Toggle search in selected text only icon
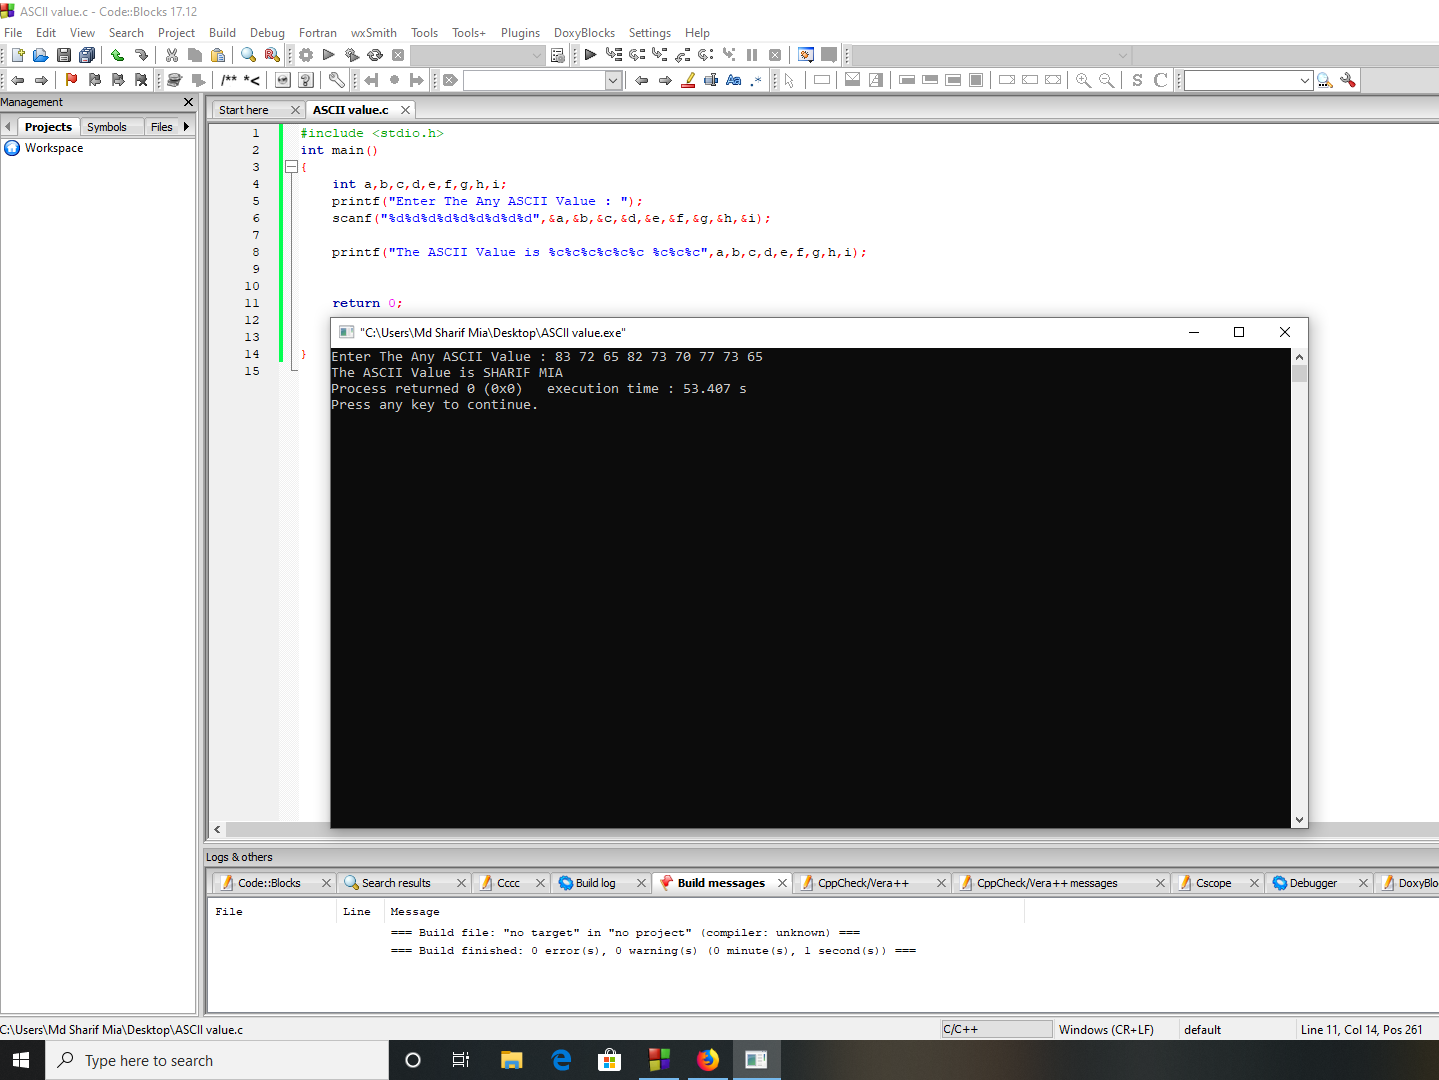The width and height of the screenshot is (1439, 1080). tap(711, 80)
